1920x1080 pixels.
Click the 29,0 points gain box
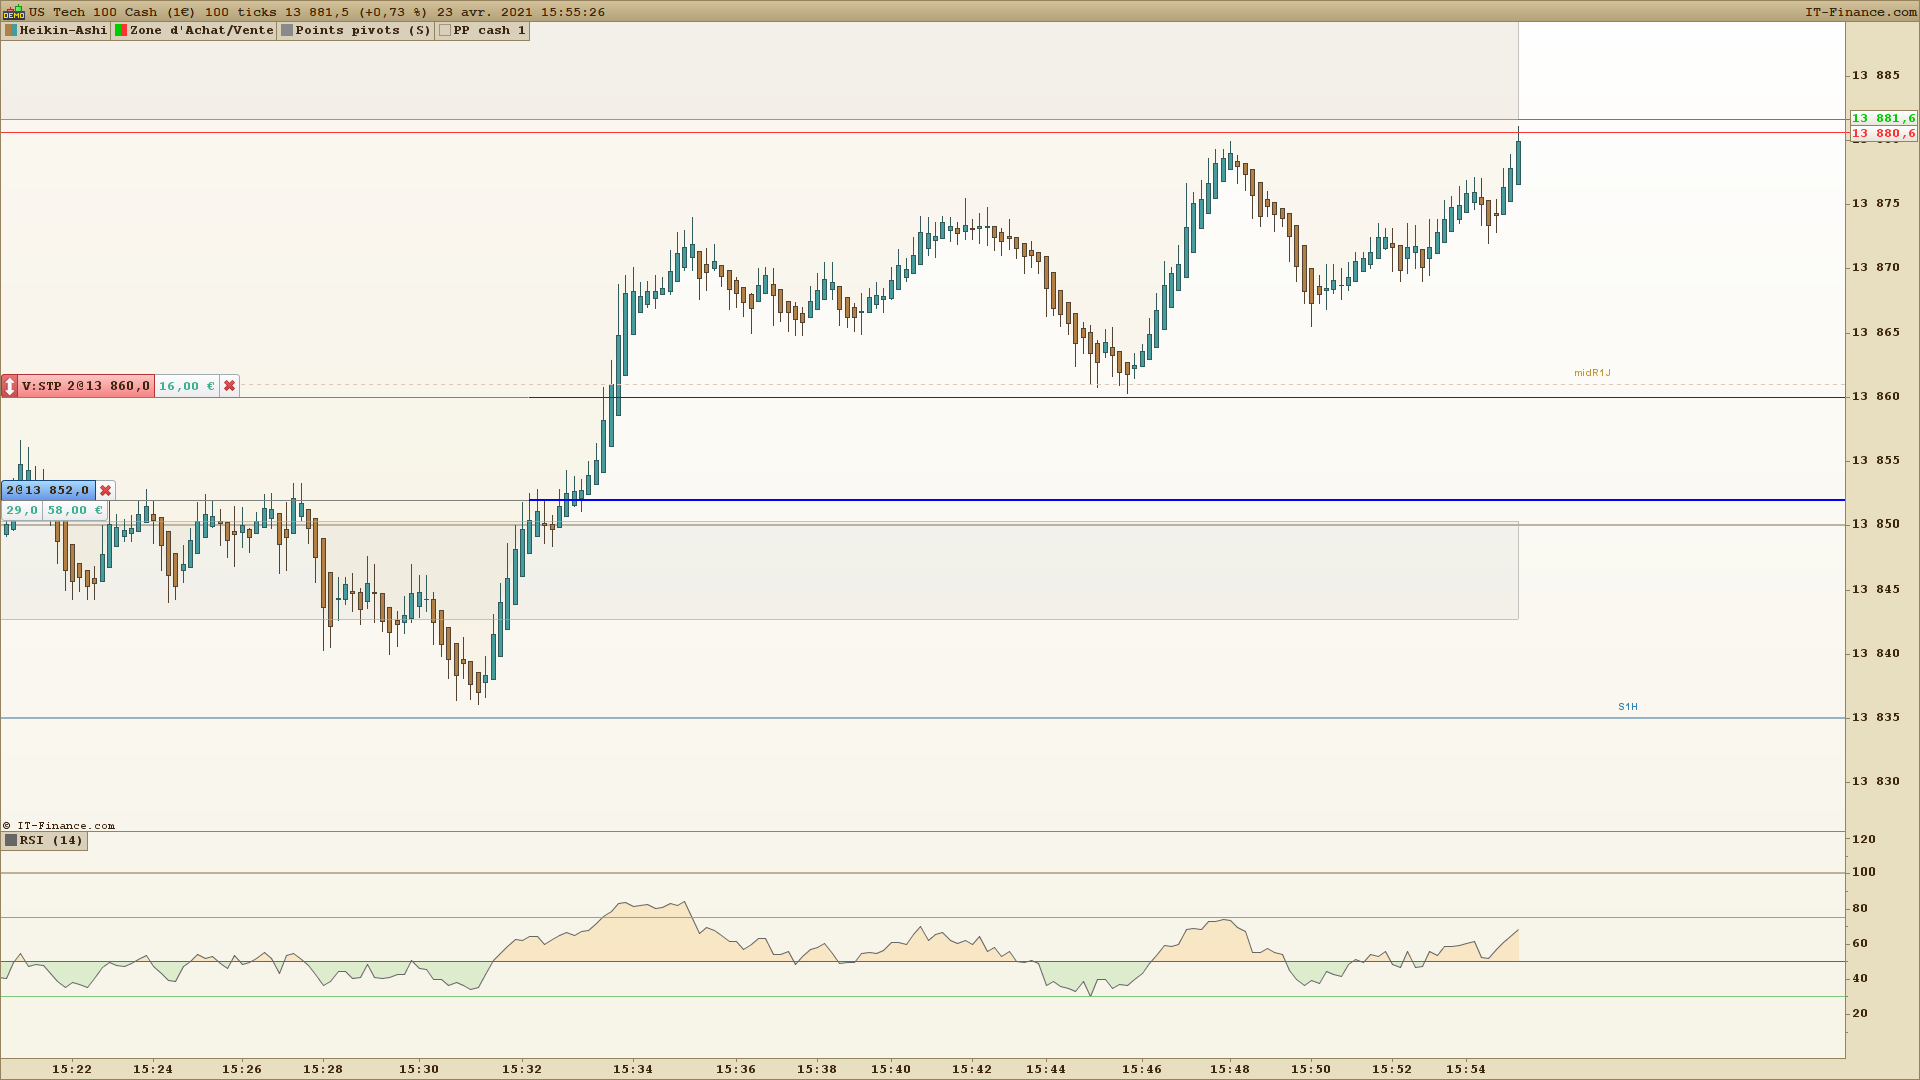pos(22,511)
